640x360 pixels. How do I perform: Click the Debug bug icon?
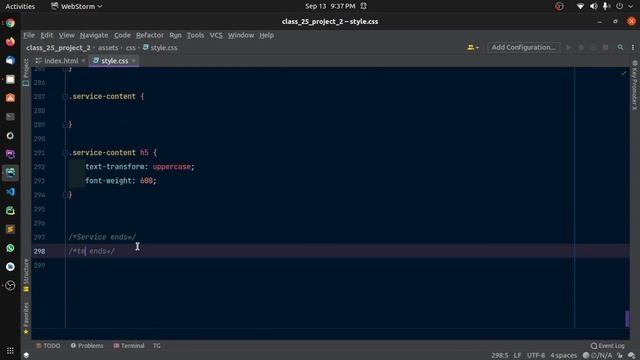click(x=581, y=47)
